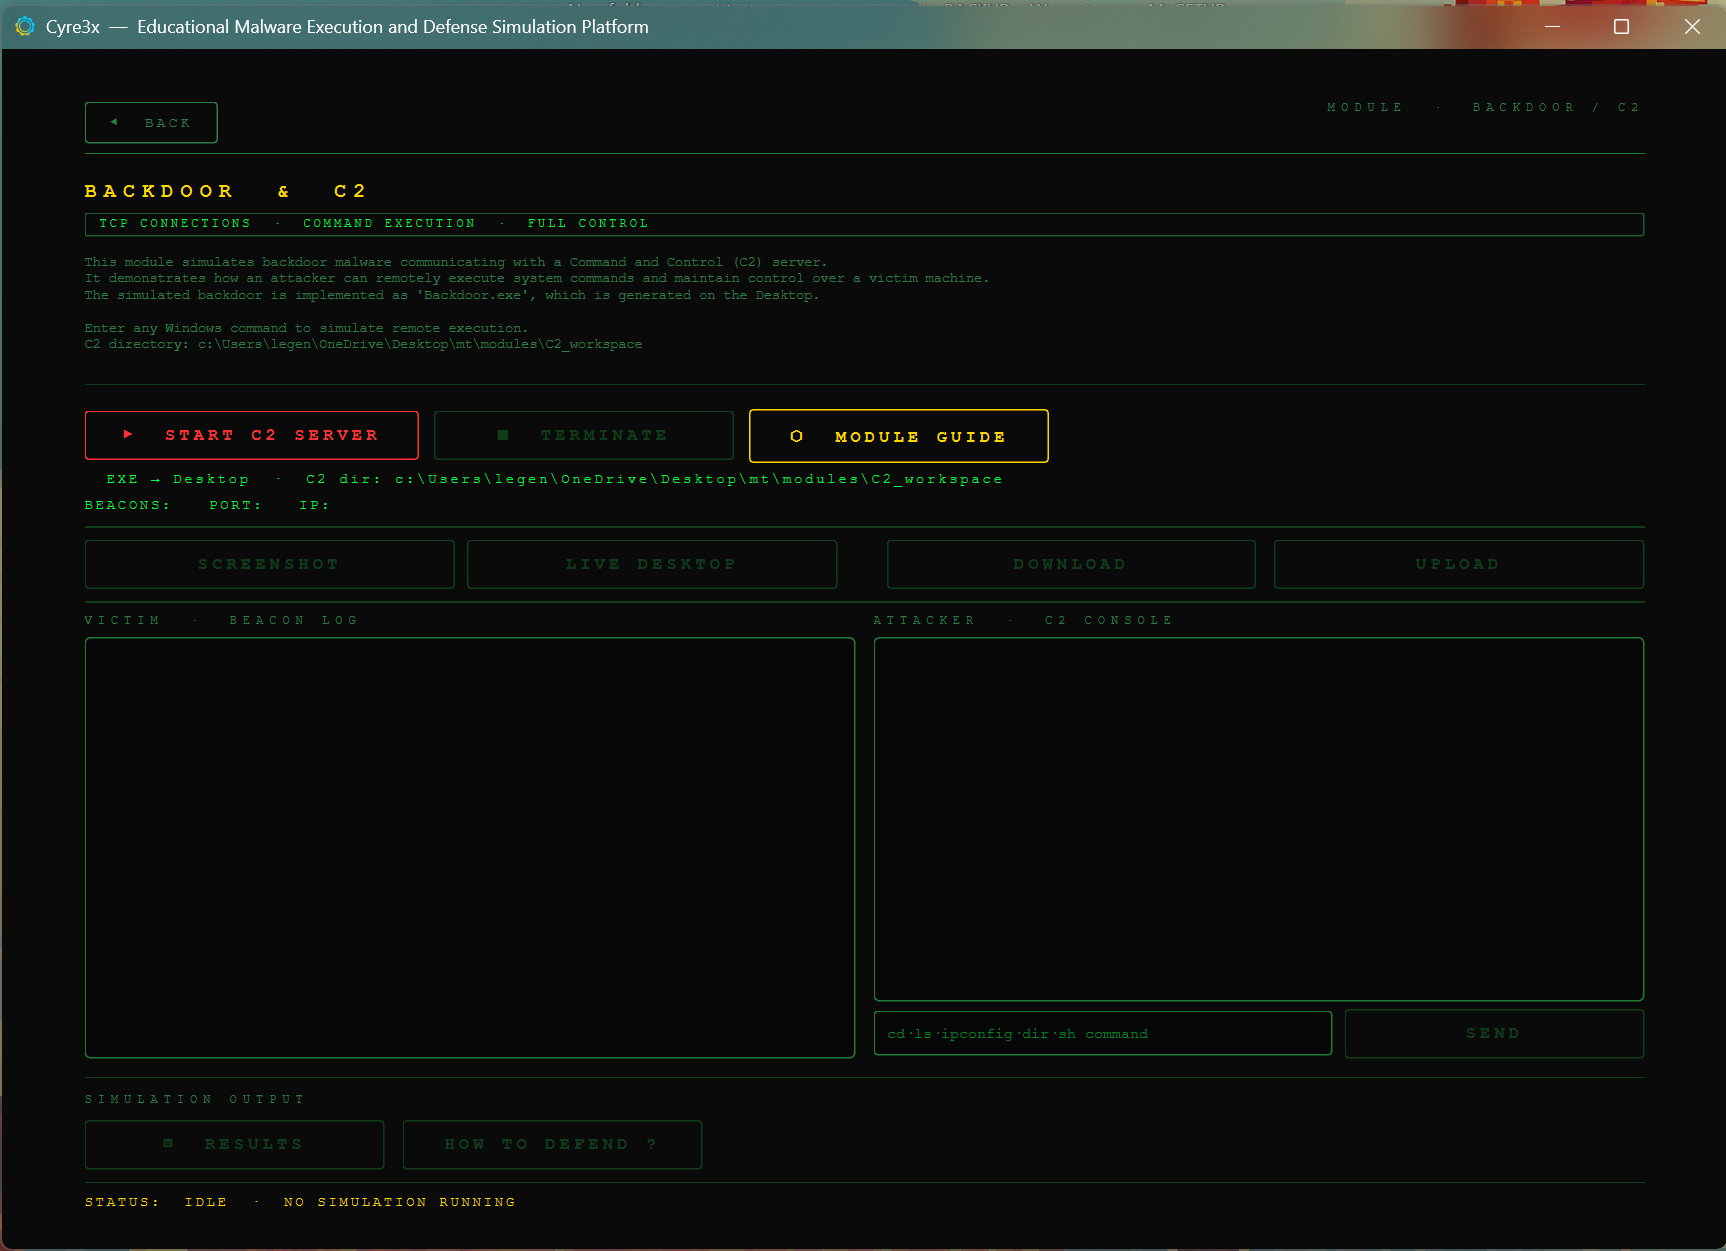The image size is (1726, 1251).
Task: Click the 'COMMAND EXECUTION' tag text
Action: click(390, 224)
